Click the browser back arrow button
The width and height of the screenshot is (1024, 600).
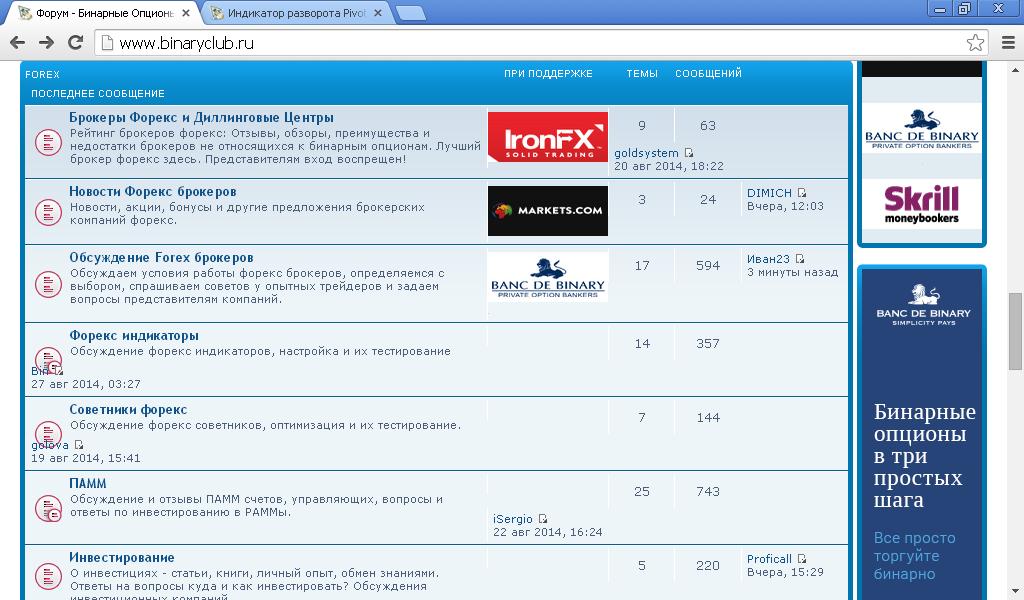[x=17, y=42]
